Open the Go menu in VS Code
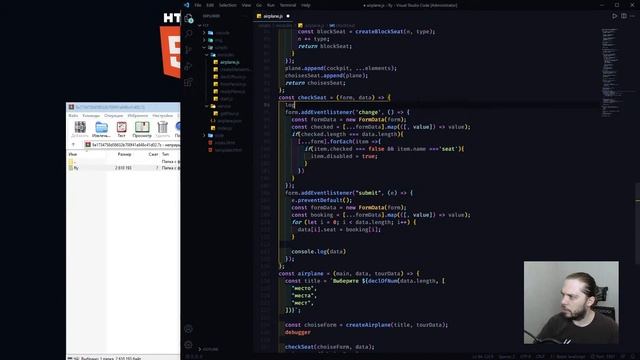The image size is (640, 360). pyautogui.click(x=259, y=5)
